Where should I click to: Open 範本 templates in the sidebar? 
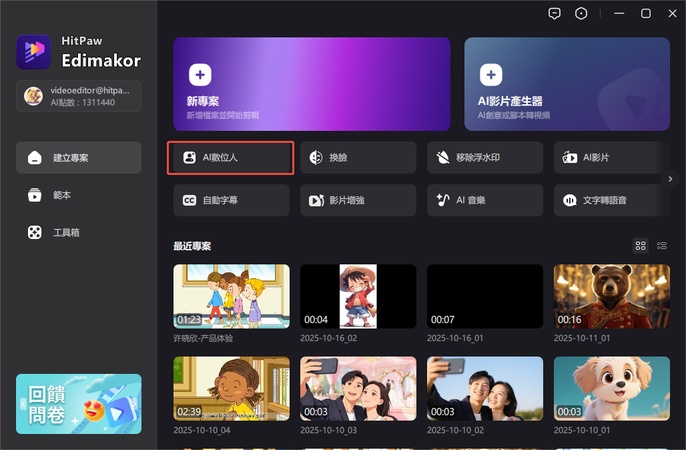[79, 195]
